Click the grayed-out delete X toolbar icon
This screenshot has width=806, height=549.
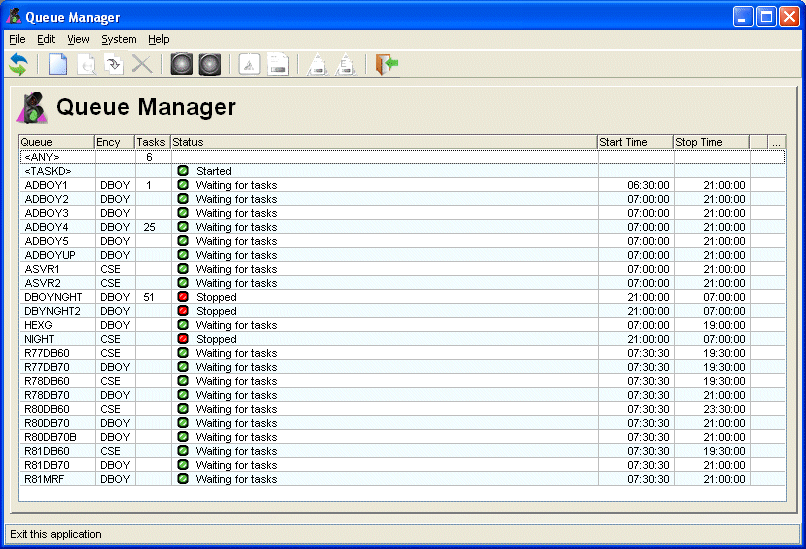click(142, 65)
